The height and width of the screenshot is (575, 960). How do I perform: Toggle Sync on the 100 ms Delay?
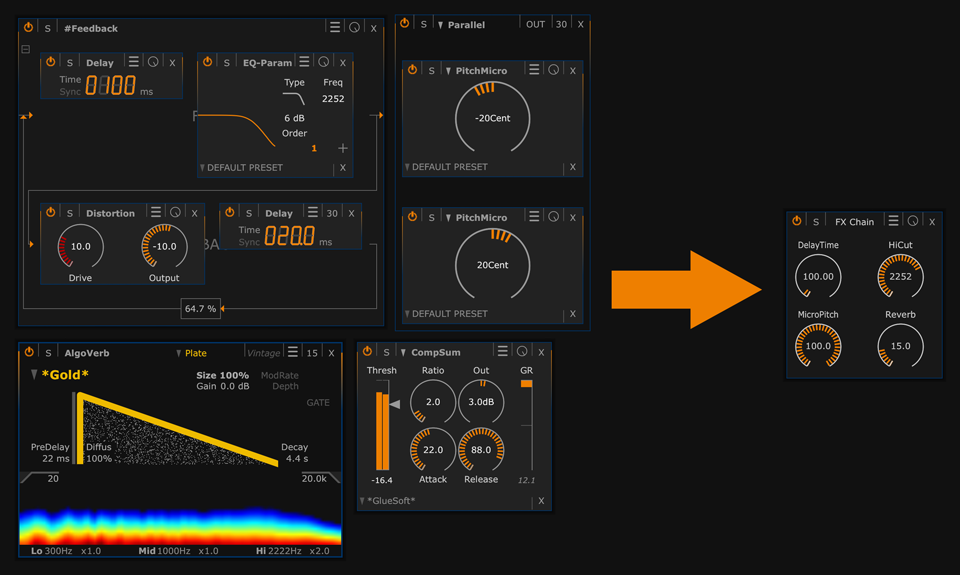70,91
